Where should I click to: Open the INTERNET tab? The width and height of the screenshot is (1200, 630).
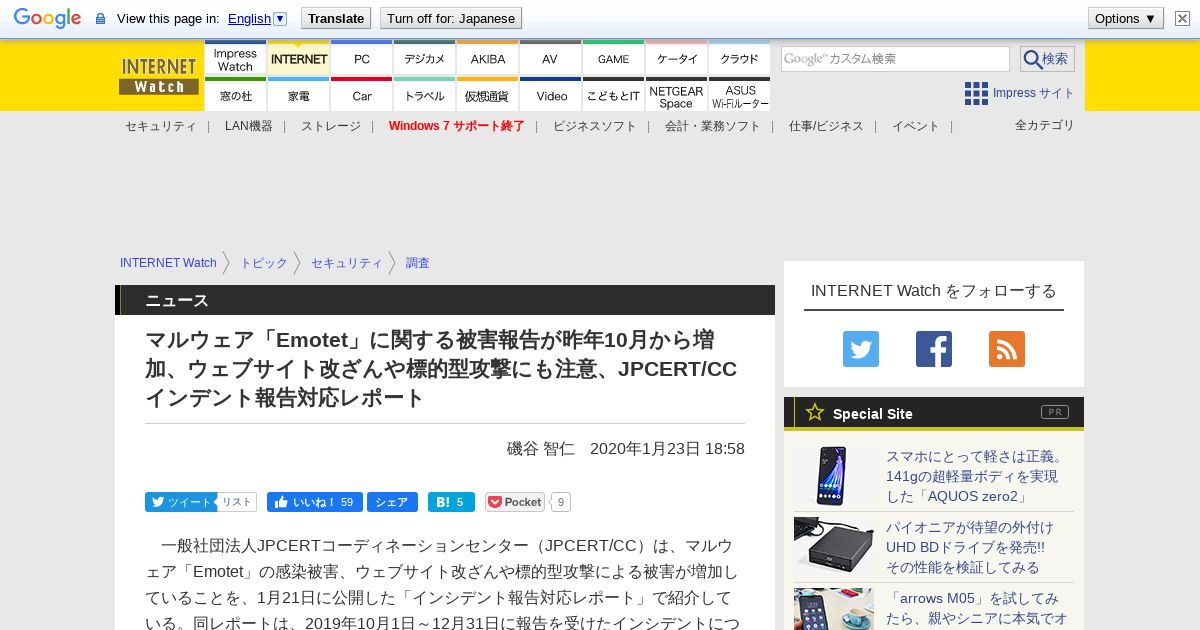pyautogui.click(x=299, y=59)
